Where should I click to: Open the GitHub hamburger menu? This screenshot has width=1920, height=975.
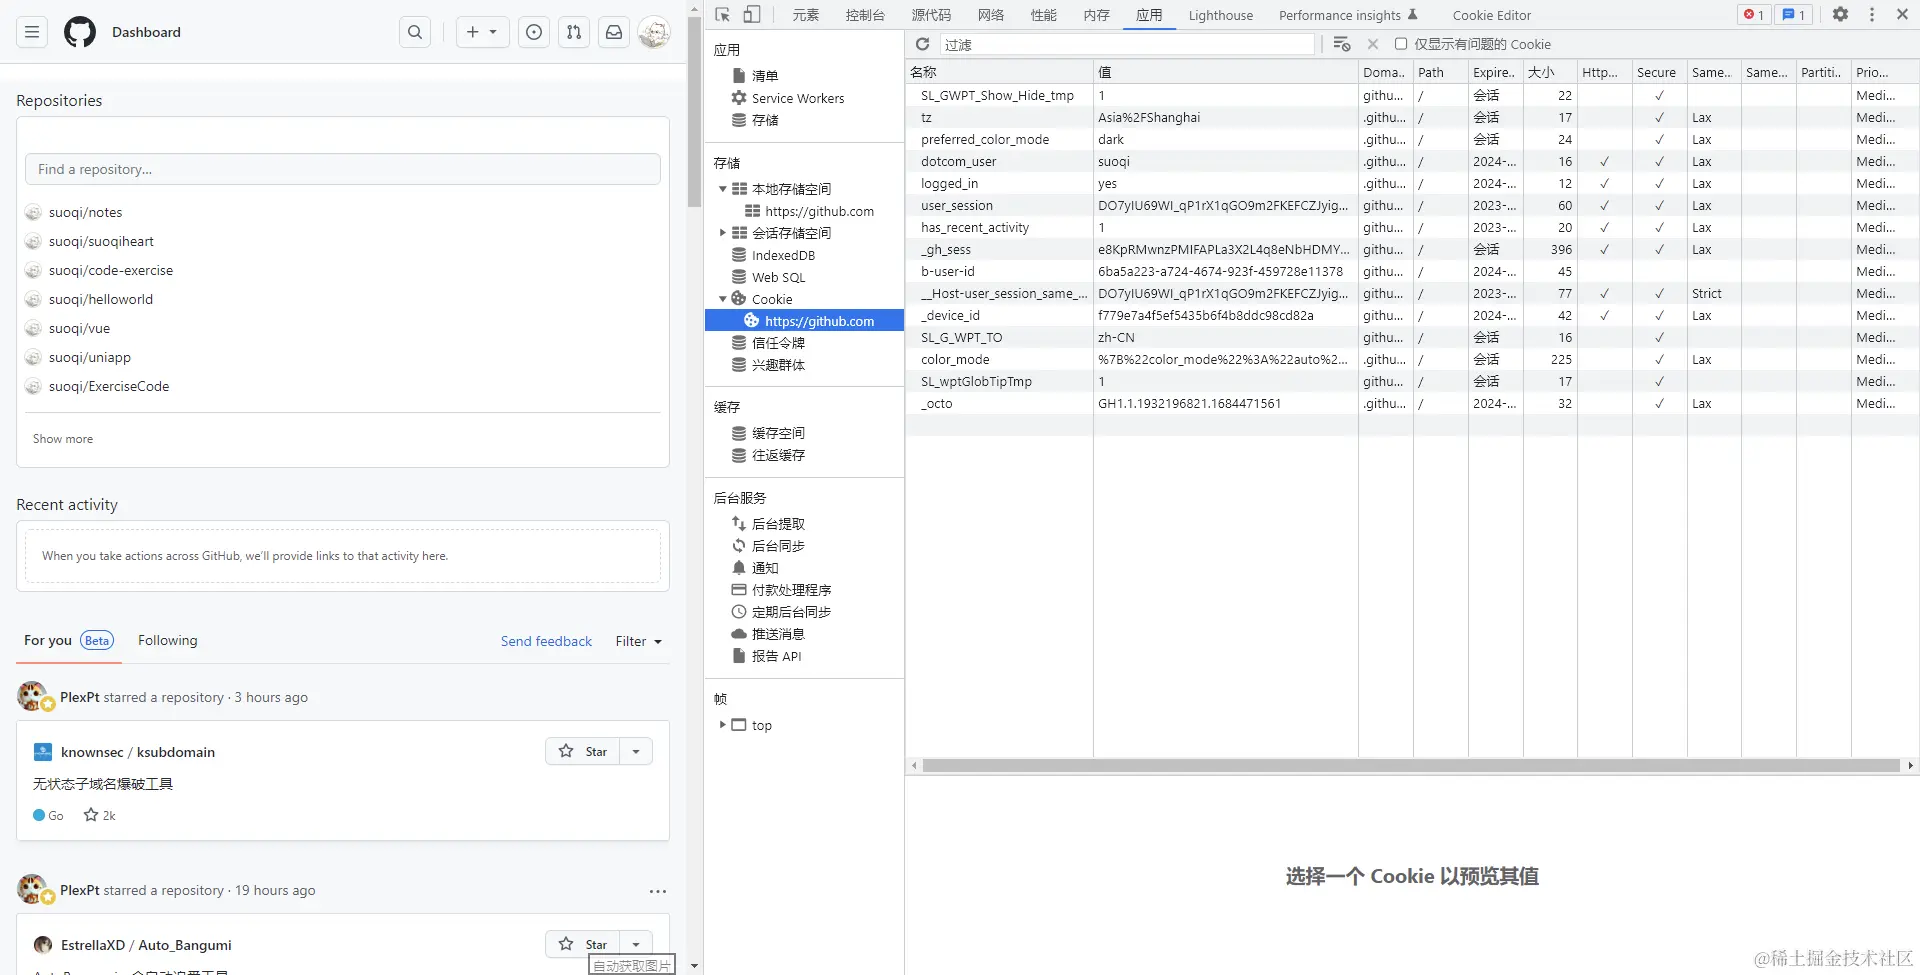[32, 32]
